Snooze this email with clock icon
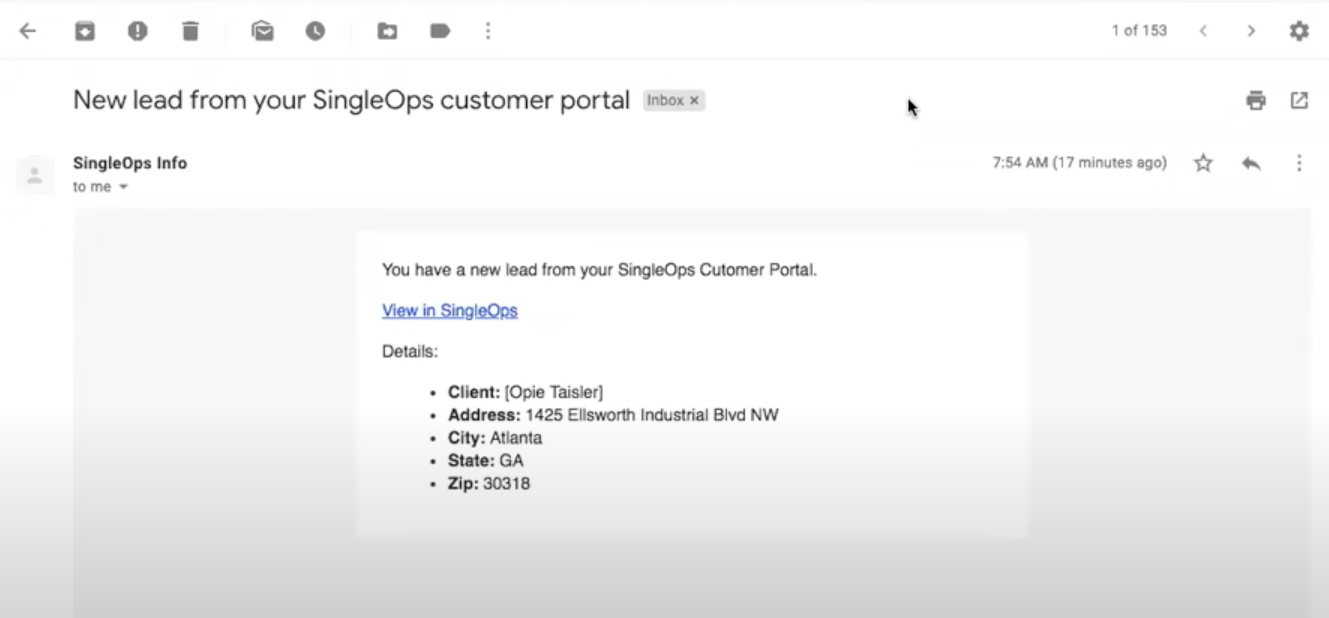1329x618 pixels. (x=315, y=31)
